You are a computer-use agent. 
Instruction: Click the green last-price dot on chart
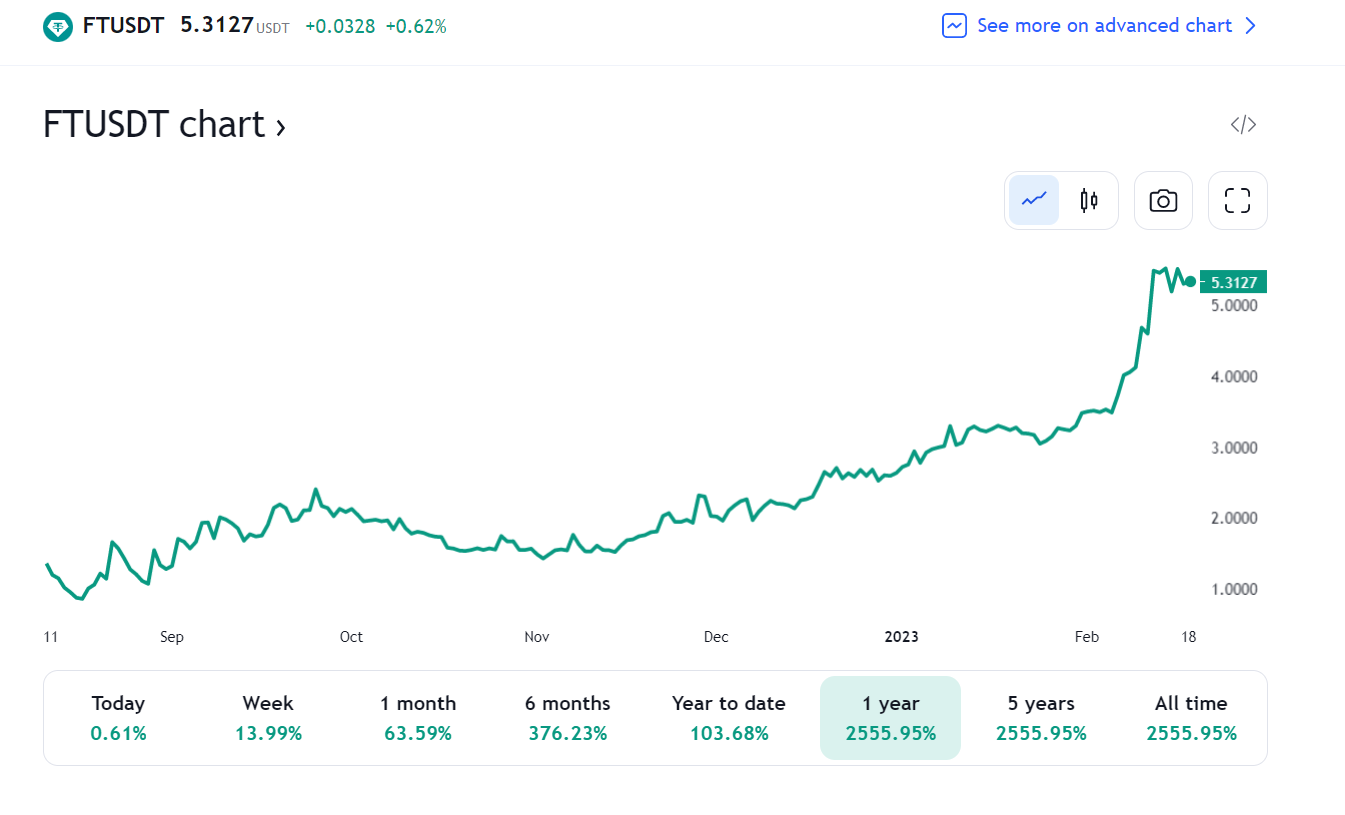[x=1190, y=281]
